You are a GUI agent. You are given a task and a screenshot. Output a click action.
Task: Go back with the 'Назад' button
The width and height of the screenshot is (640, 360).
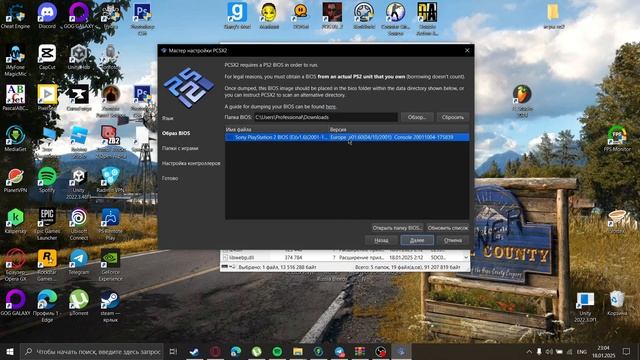pos(381,240)
